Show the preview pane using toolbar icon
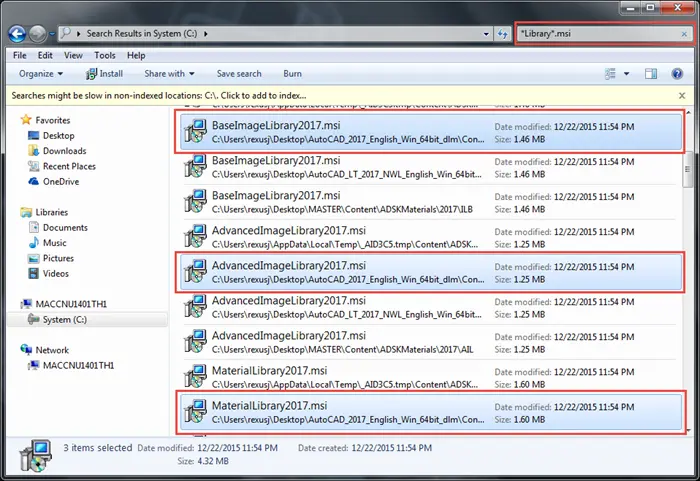The width and height of the screenshot is (700, 481). click(651, 74)
